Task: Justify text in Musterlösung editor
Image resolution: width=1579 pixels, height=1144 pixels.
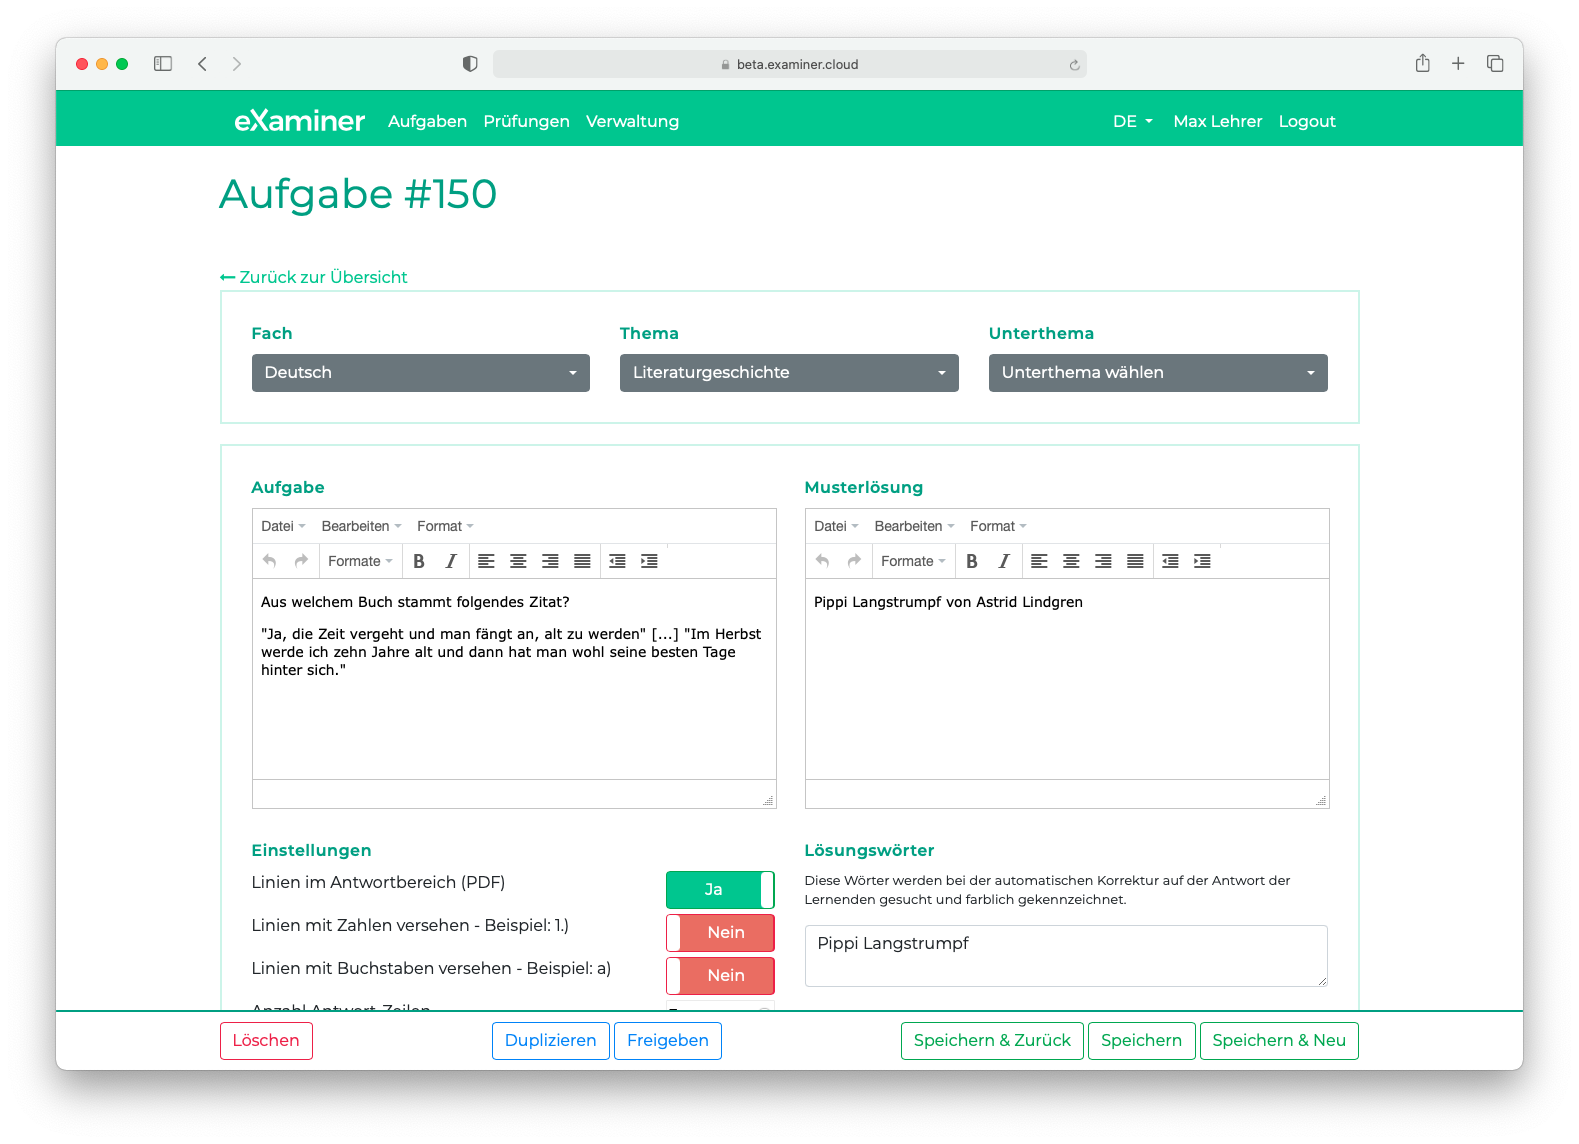Action: pos(1135,561)
